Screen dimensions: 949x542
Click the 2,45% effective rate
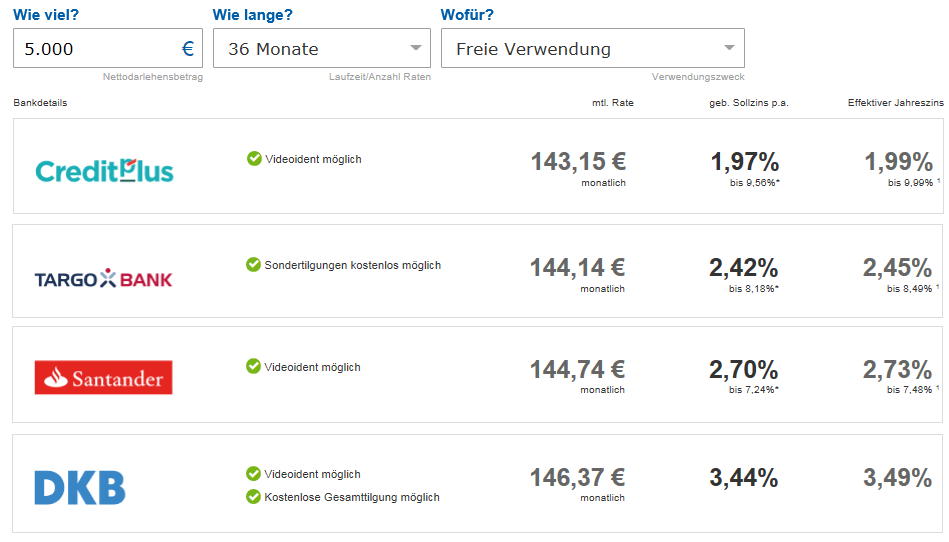point(897,267)
